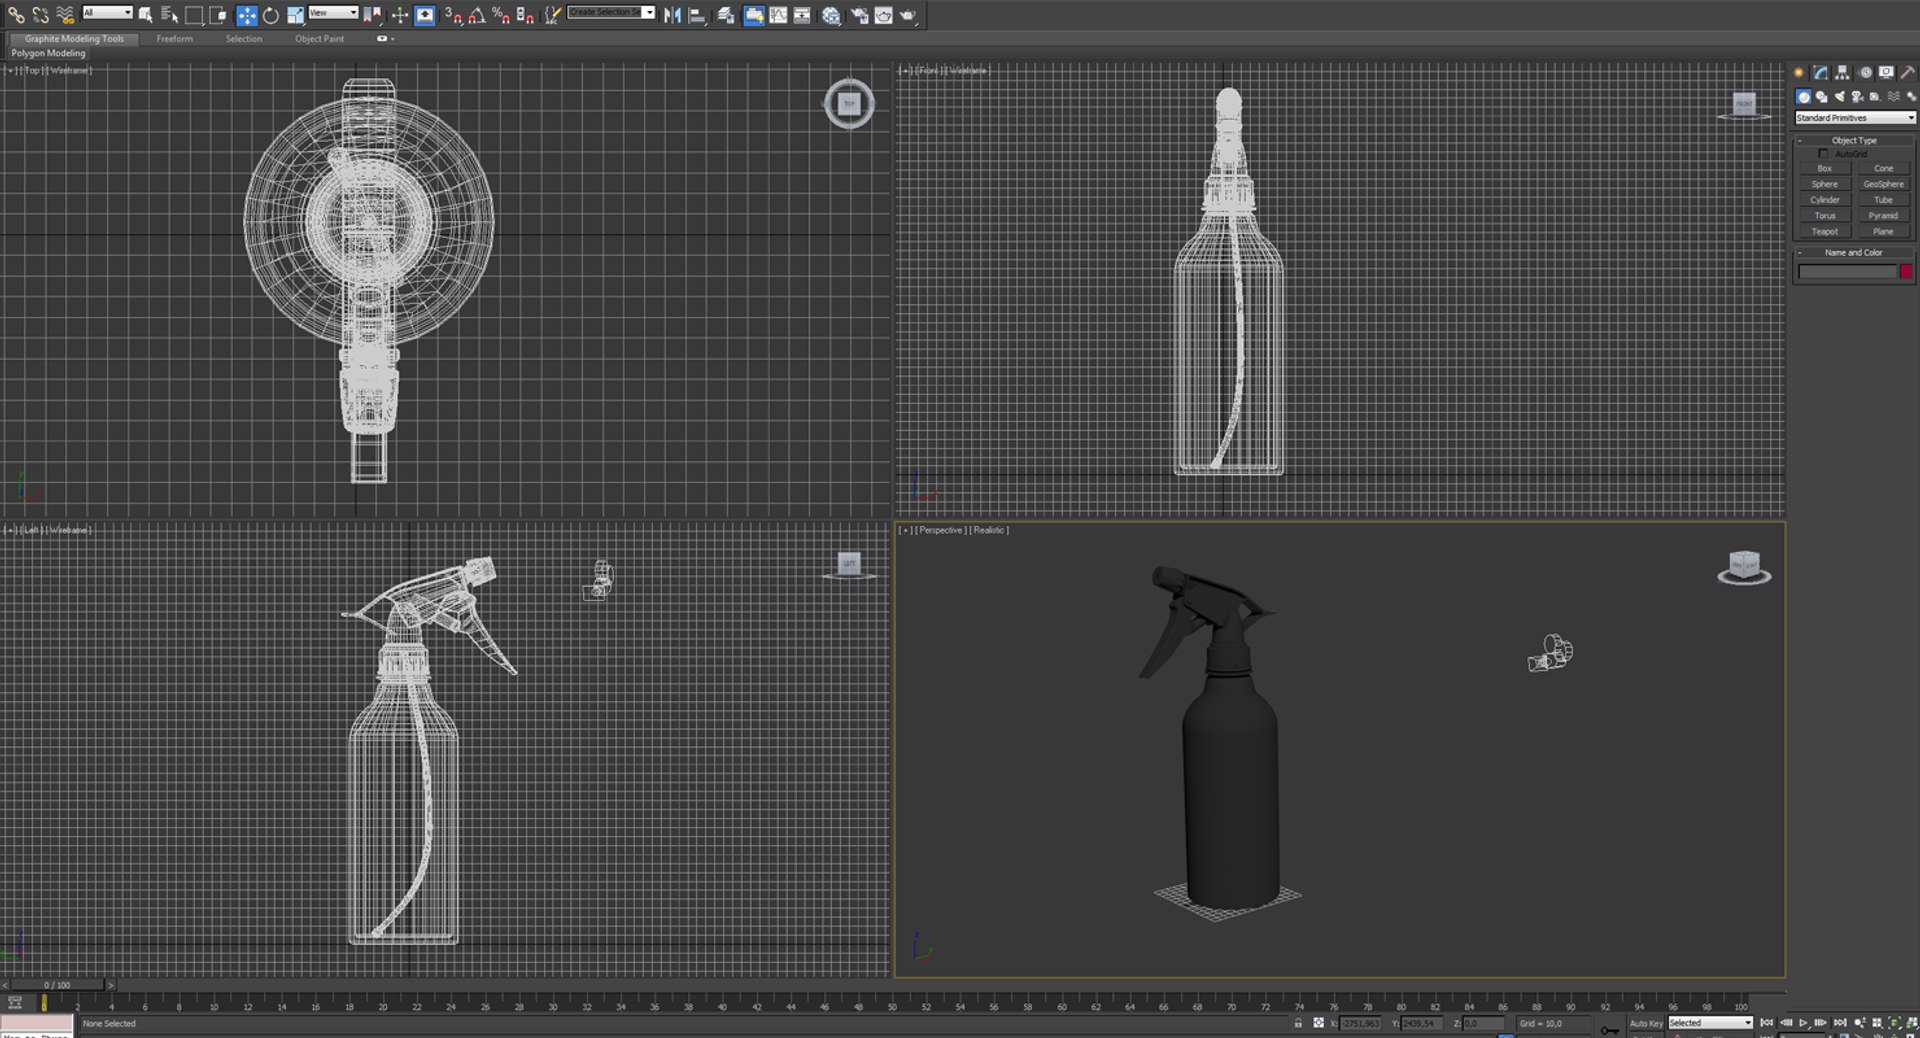Open the Object Paint tab

point(319,39)
